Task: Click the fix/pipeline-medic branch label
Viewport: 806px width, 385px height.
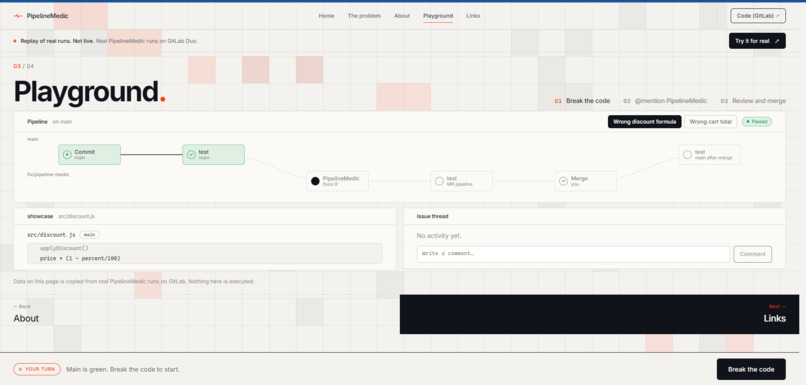Action: [x=48, y=175]
